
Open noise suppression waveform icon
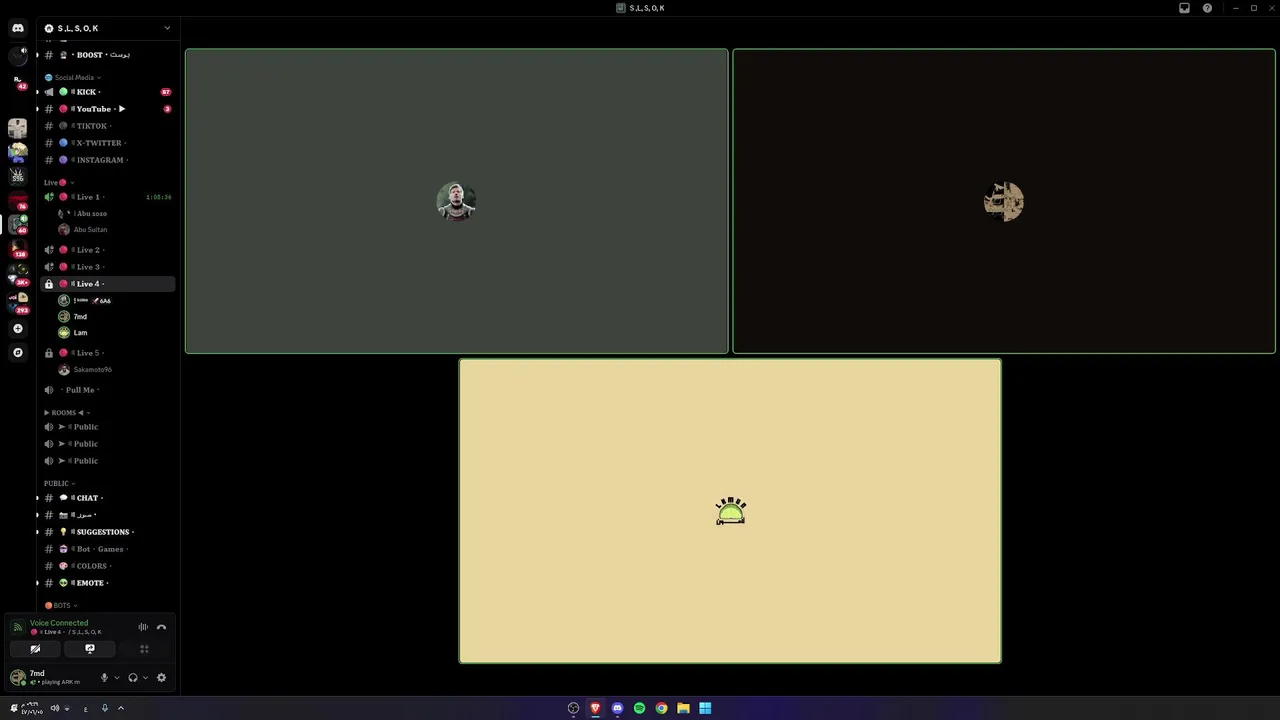pyautogui.click(x=143, y=627)
